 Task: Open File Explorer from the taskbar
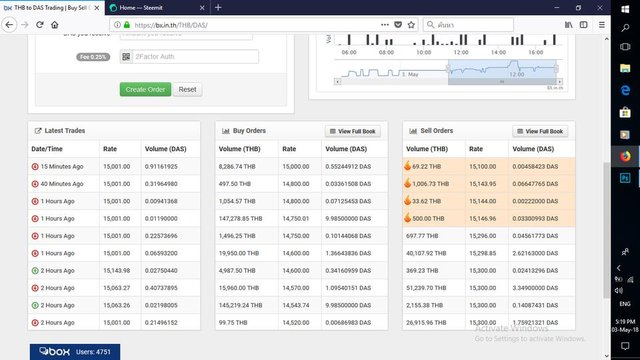[625, 68]
